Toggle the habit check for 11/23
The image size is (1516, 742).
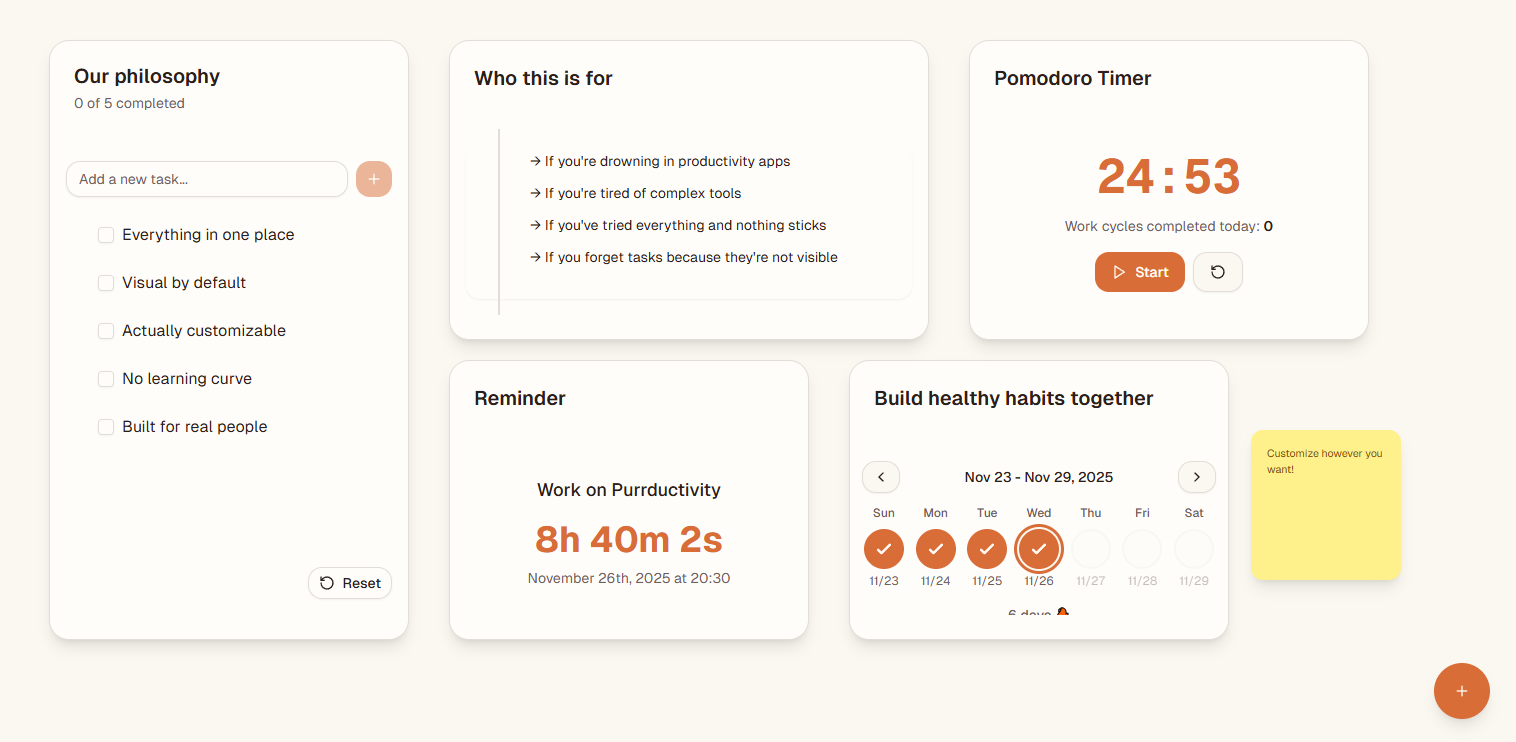[883, 548]
